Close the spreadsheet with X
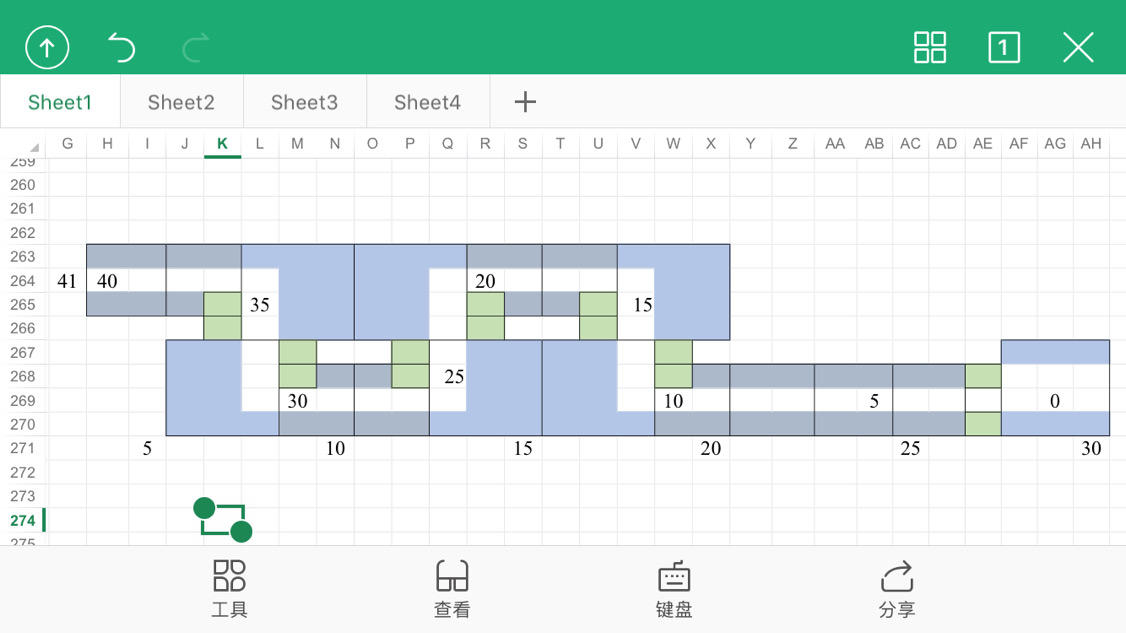 pyautogui.click(x=1078, y=47)
